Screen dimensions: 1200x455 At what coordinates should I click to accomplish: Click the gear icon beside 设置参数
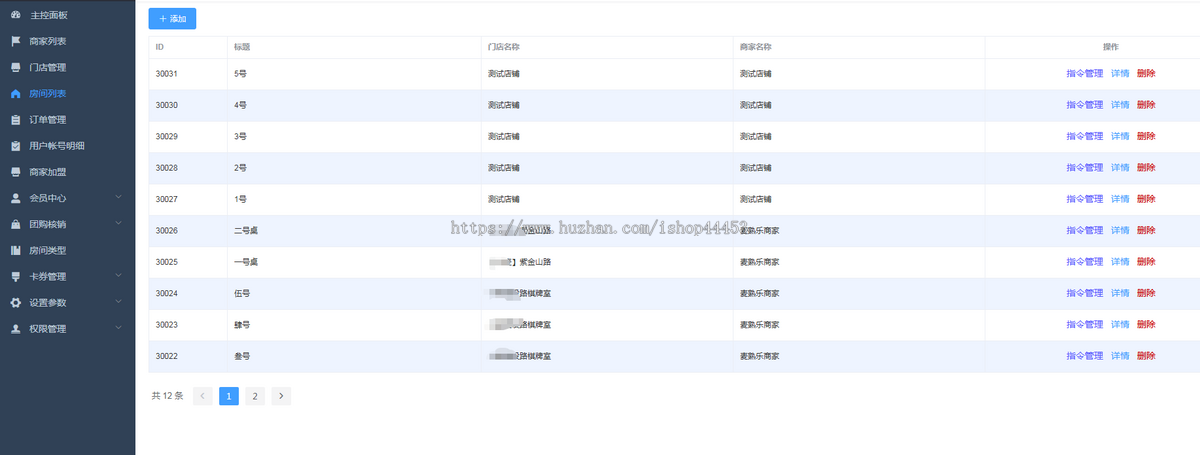pos(15,302)
